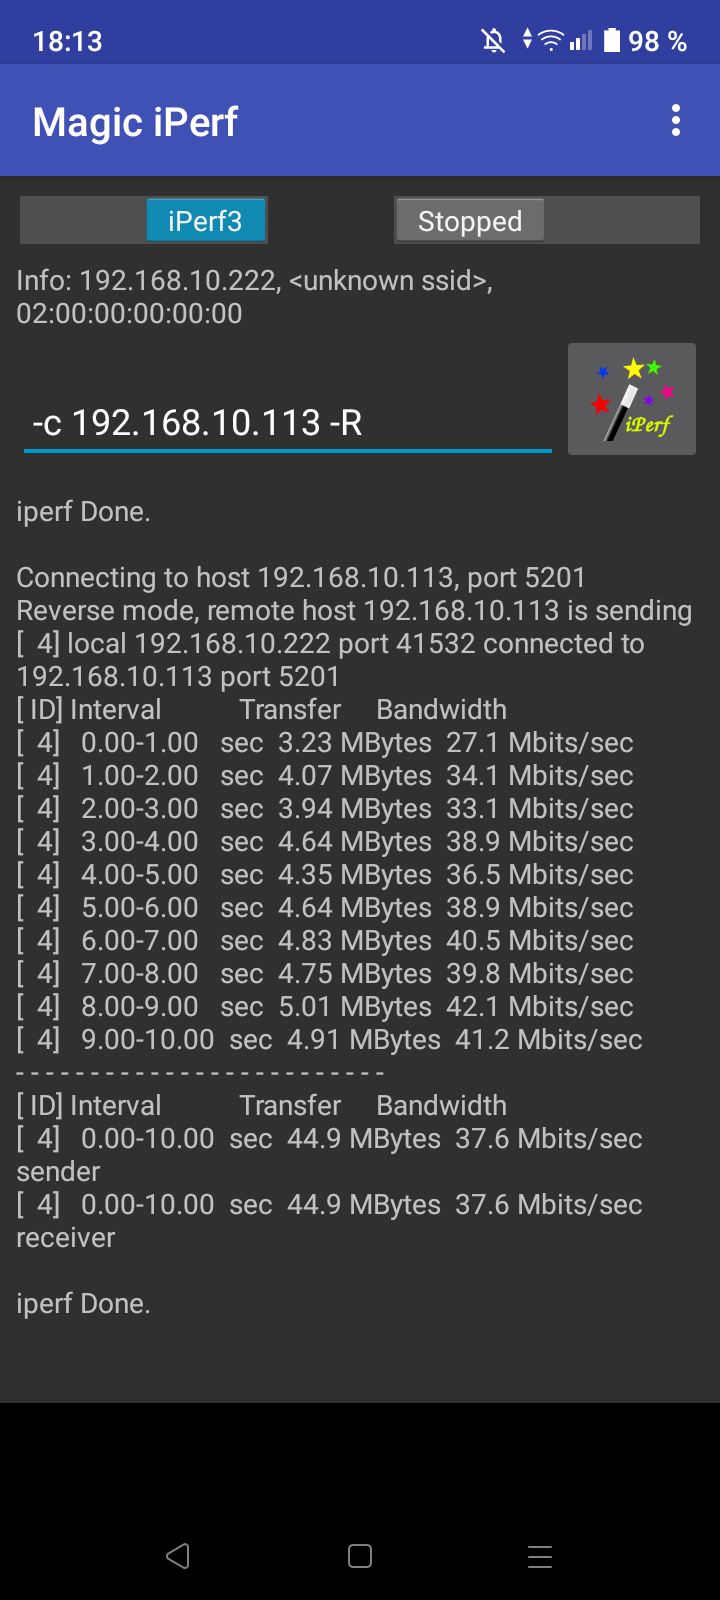Focus the iperf command input field
Screen dimensions: 720x1600
(288, 423)
